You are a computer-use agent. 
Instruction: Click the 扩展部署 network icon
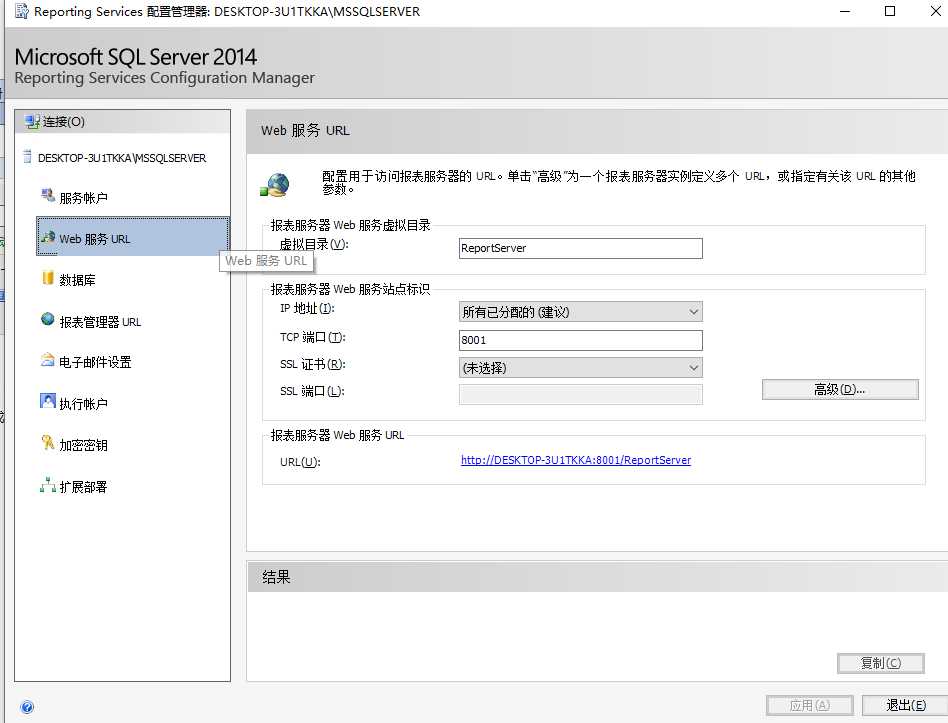[x=48, y=485]
